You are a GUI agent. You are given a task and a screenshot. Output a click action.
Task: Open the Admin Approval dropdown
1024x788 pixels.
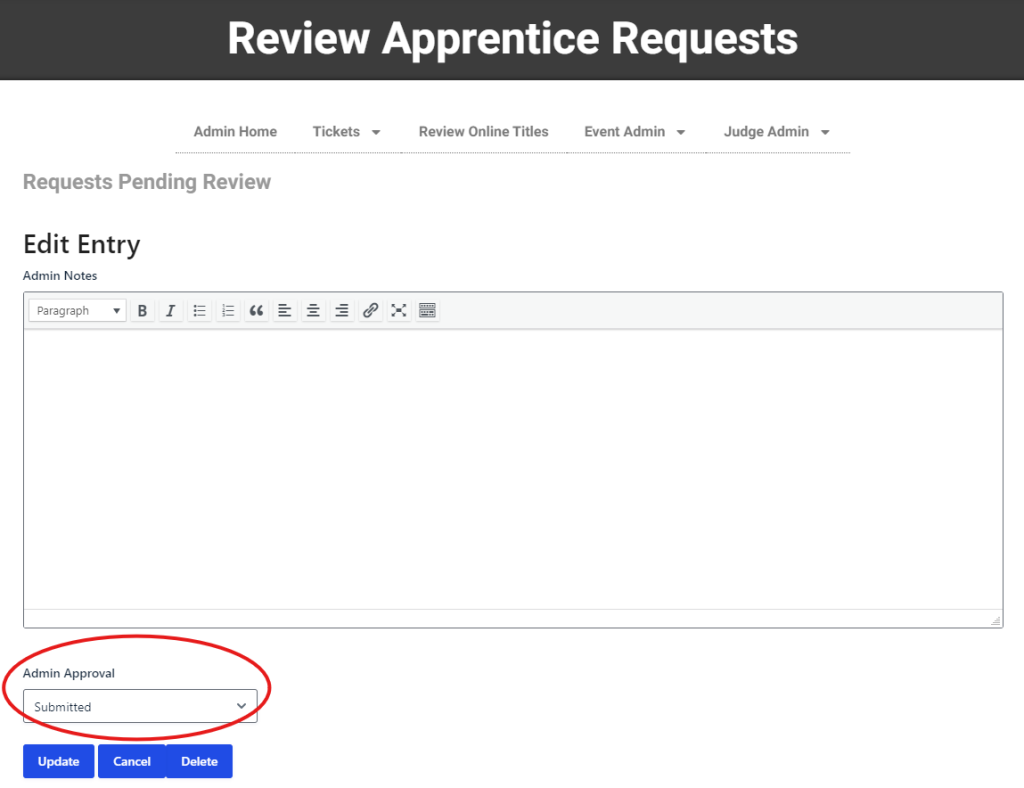click(x=140, y=706)
